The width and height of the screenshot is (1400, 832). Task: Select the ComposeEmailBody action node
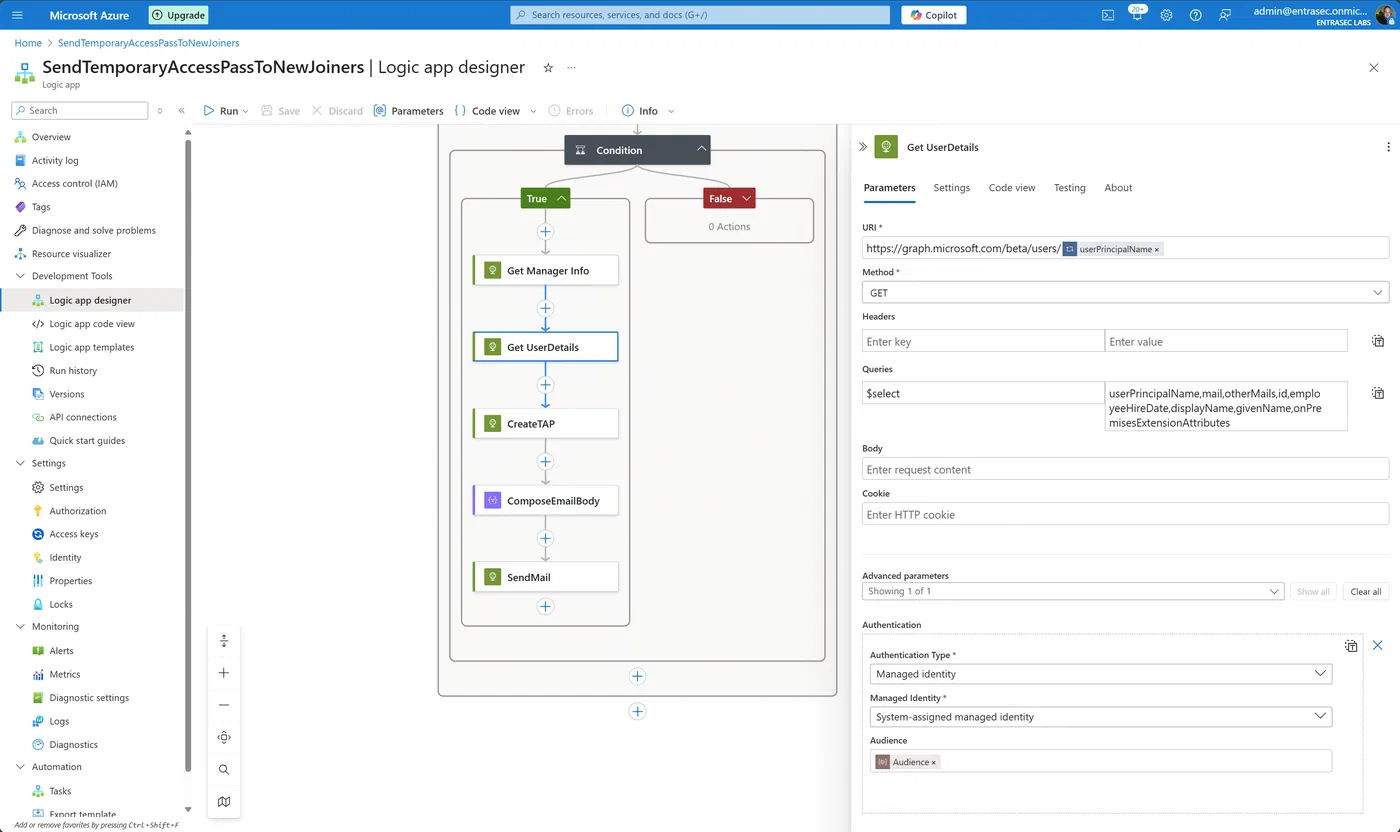click(545, 501)
